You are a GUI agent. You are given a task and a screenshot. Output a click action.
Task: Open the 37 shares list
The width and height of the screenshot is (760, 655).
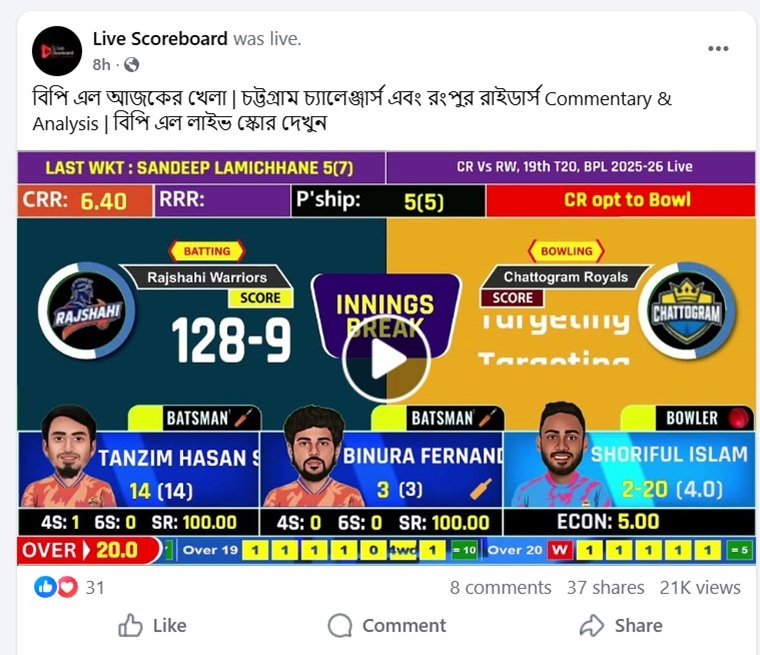(x=605, y=588)
